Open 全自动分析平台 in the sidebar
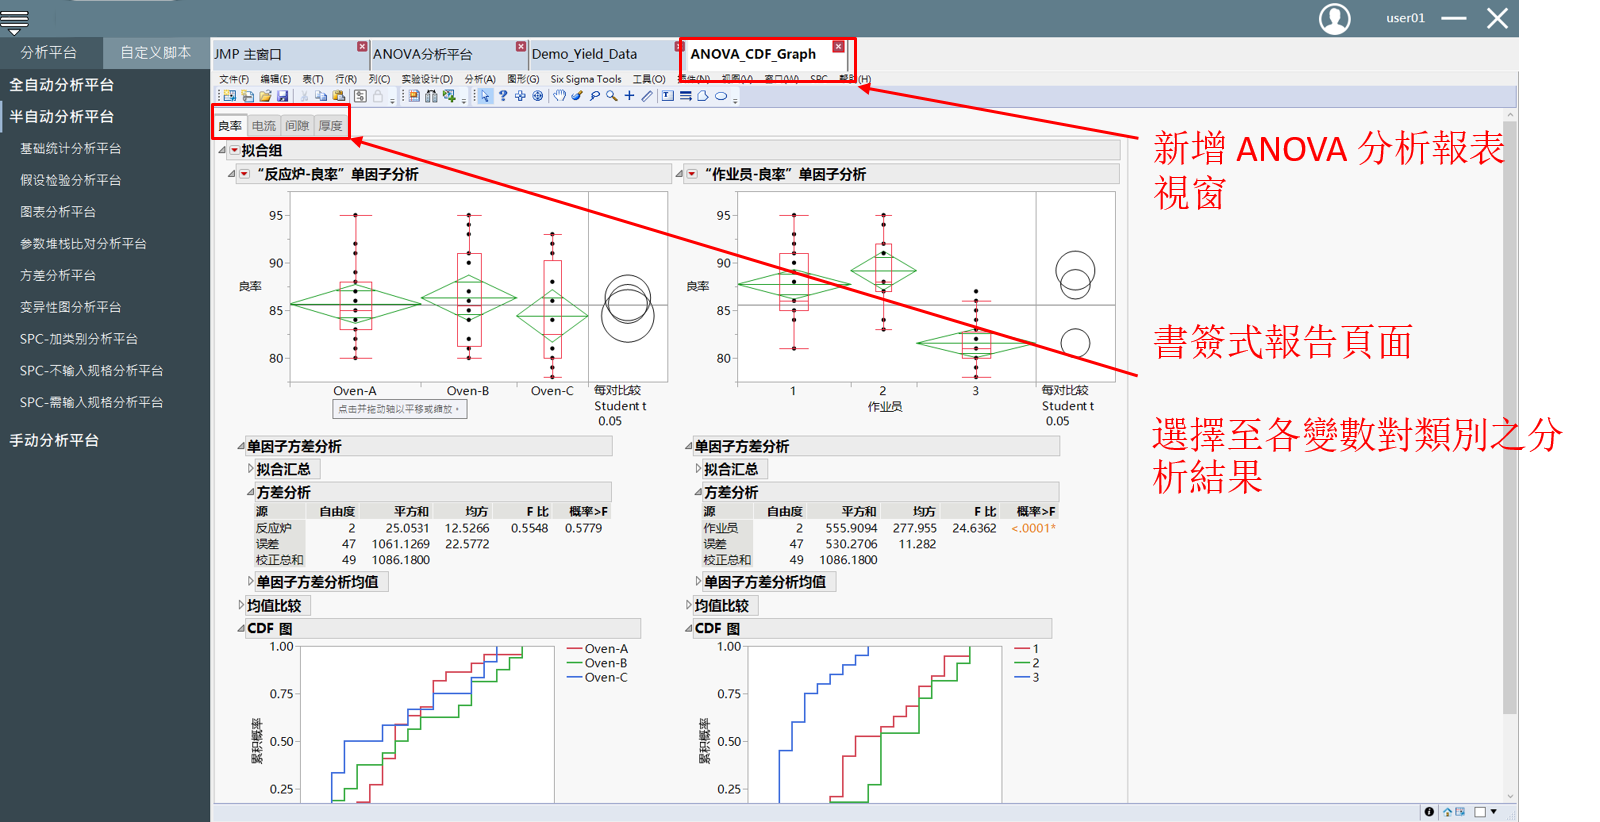 point(62,85)
